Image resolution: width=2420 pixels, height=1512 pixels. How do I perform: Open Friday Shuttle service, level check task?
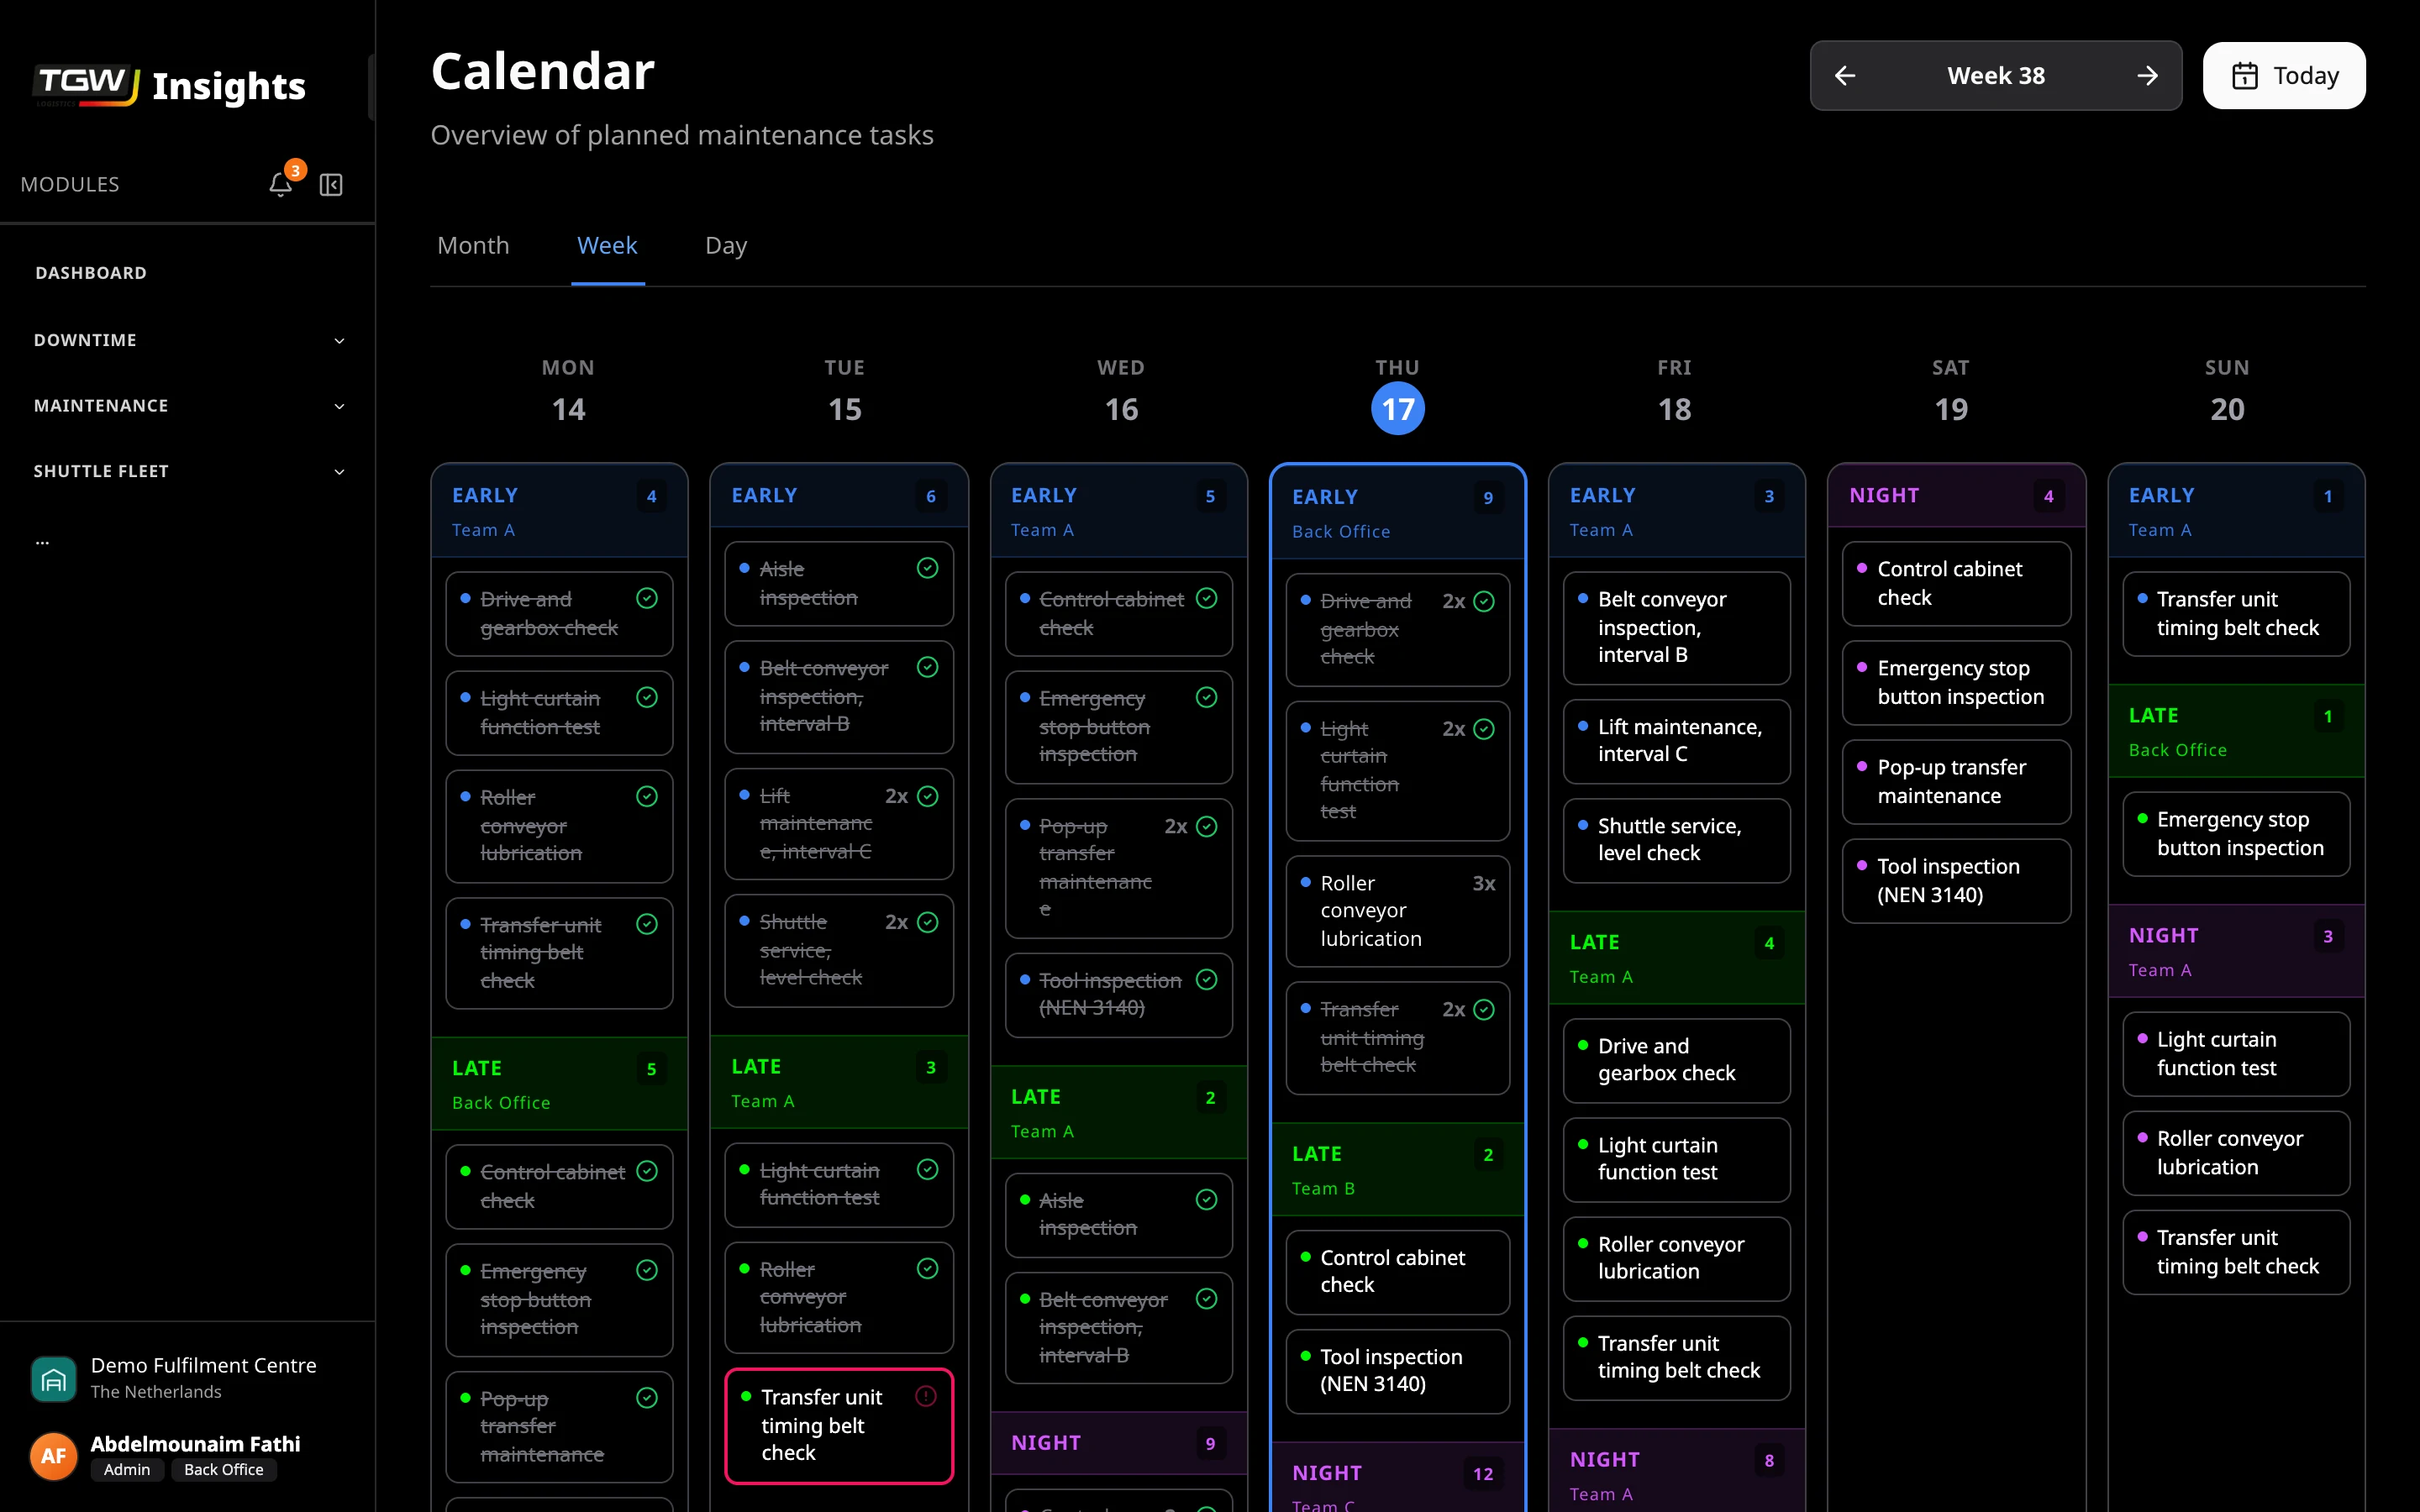(x=1676, y=840)
